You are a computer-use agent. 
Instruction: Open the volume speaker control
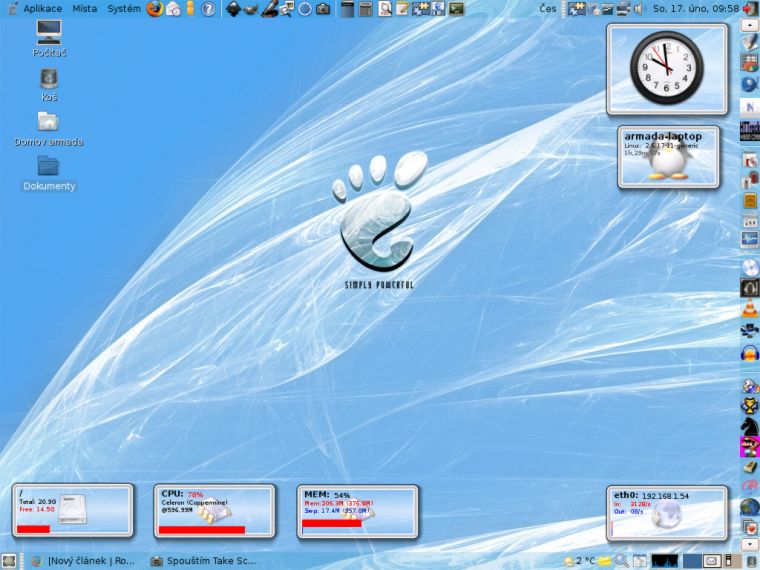tap(639, 9)
